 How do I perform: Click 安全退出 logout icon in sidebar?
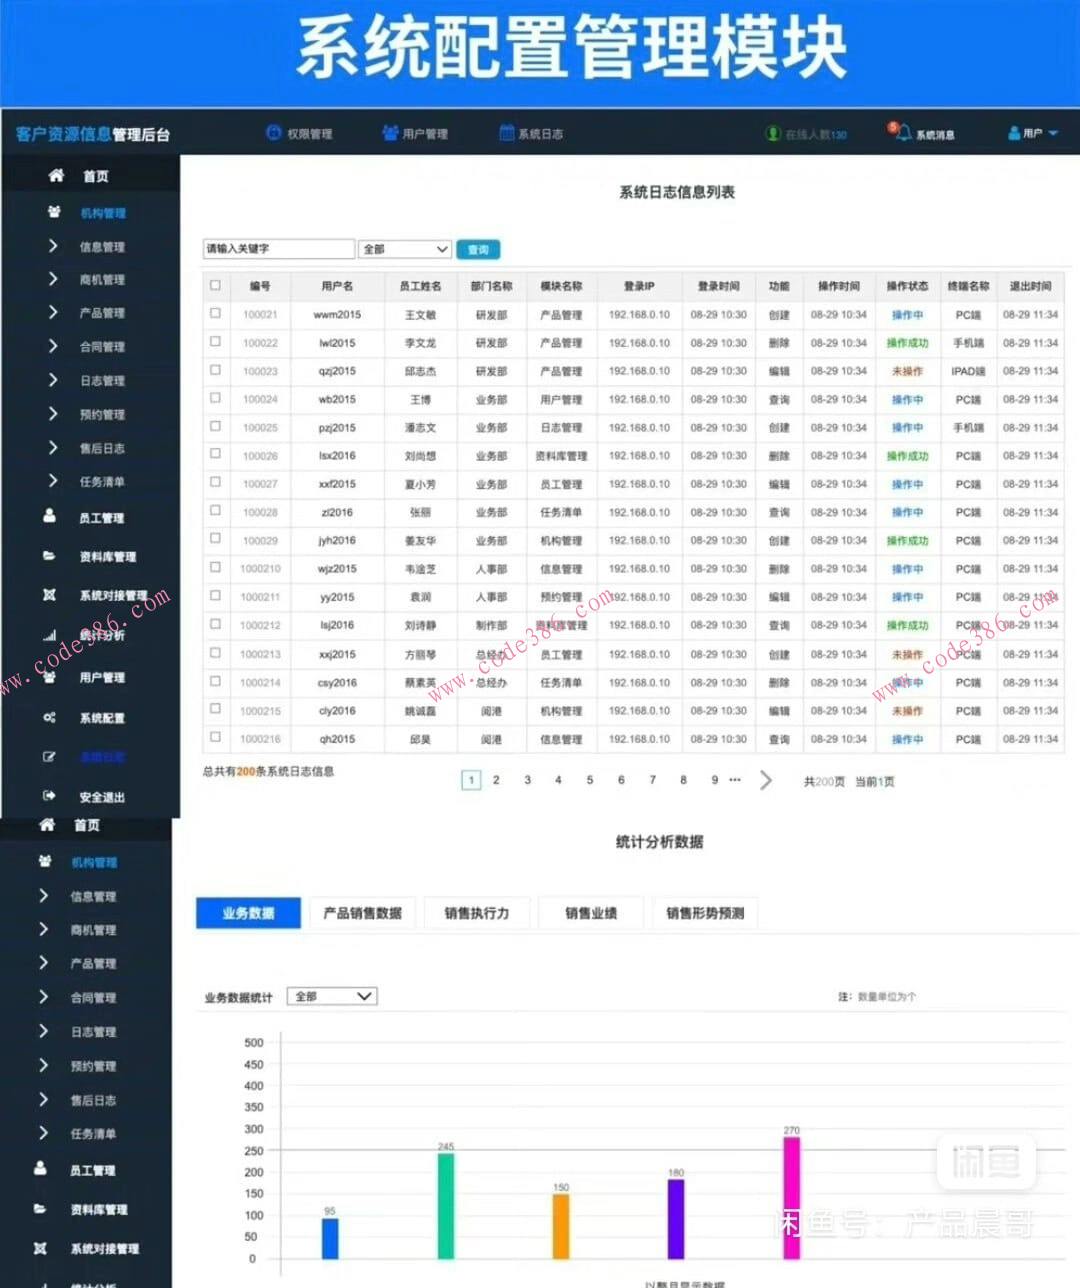coord(49,796)
